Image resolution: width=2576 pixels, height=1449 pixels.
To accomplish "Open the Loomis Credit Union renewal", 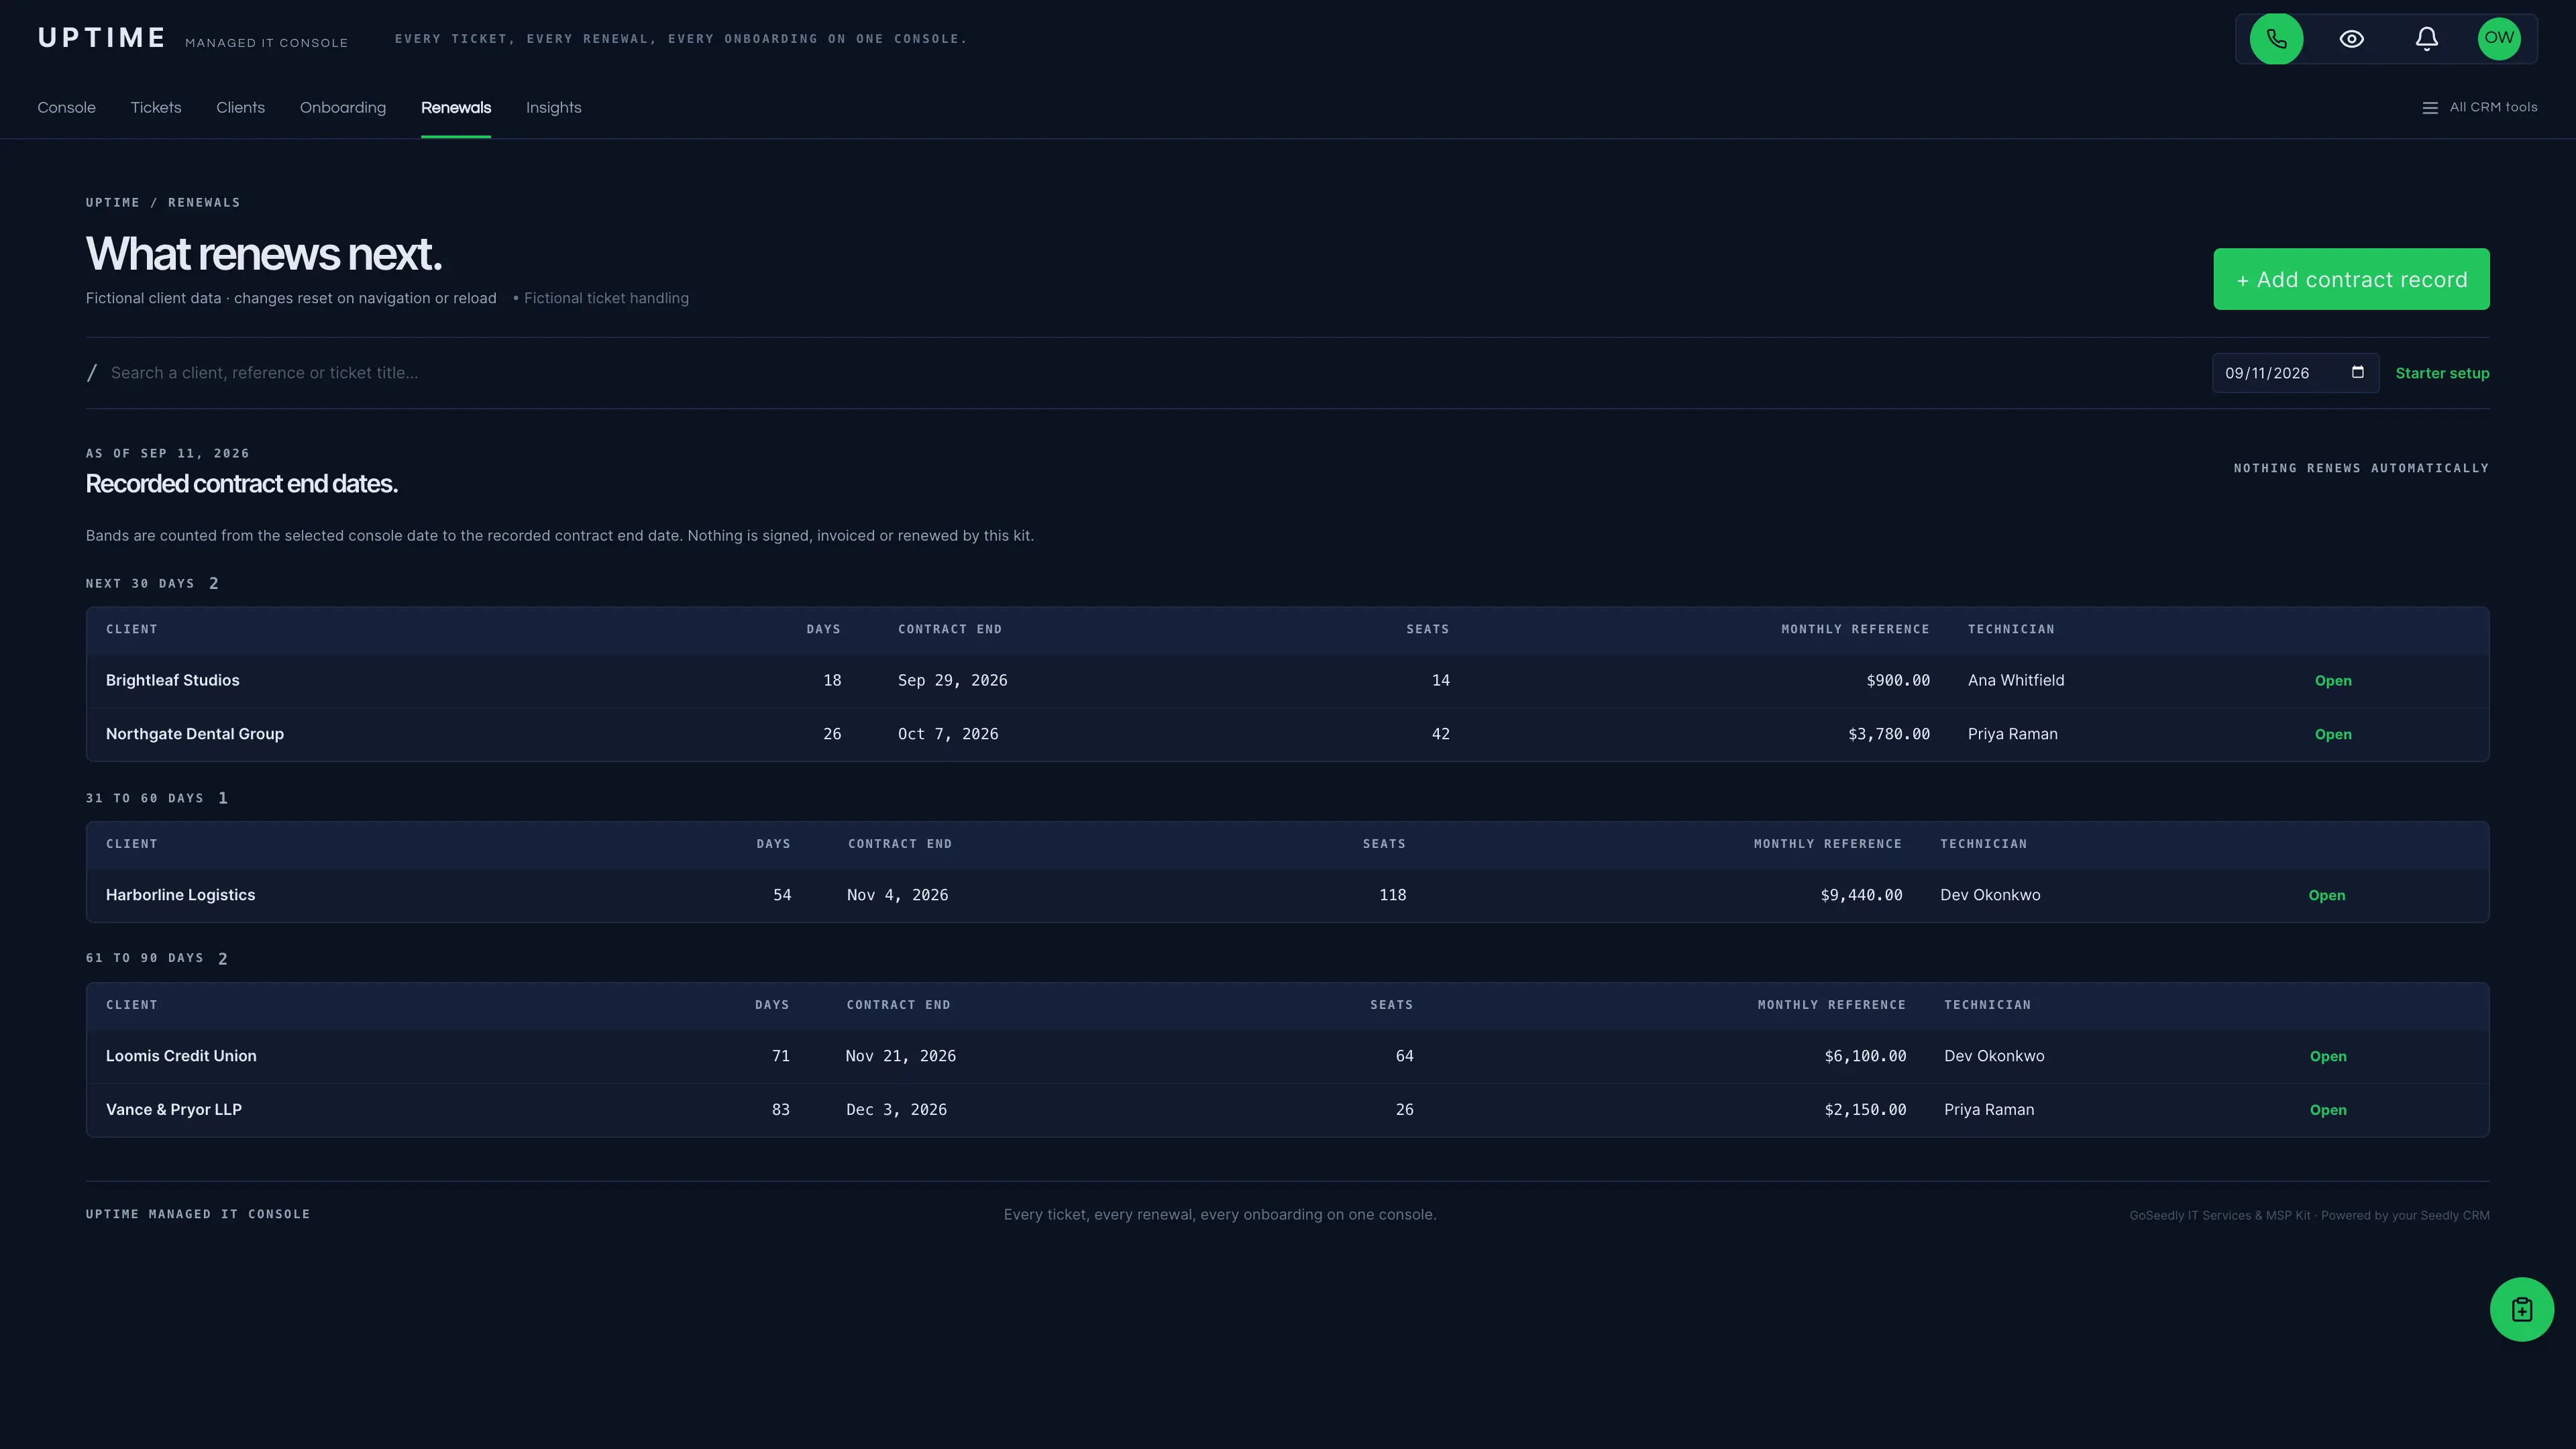I will [2327, 1057].
